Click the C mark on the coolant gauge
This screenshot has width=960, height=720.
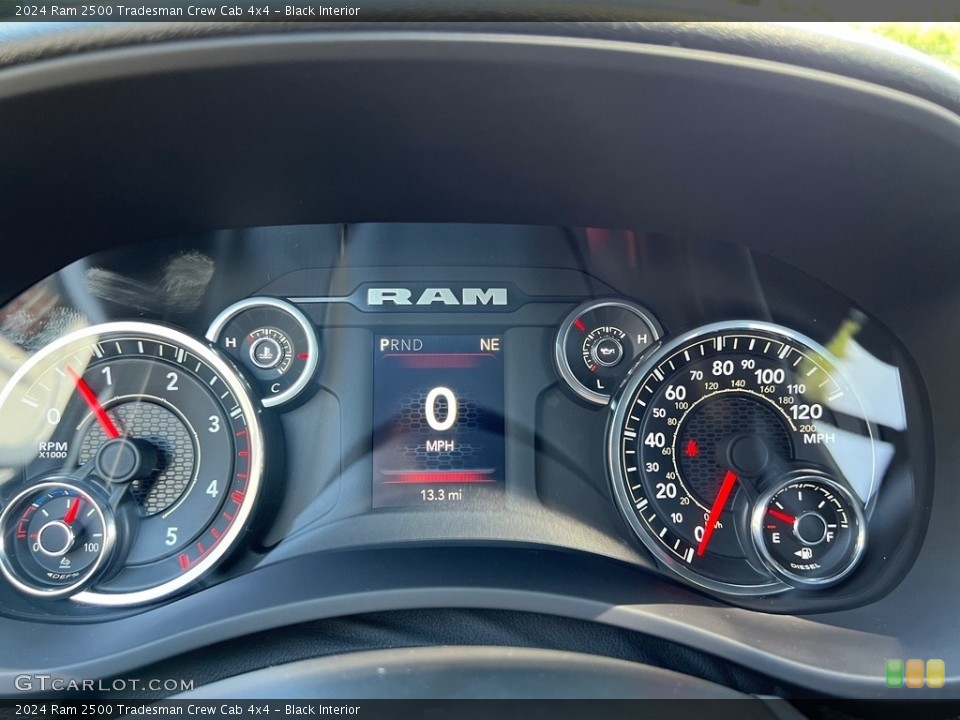(275, 387)
